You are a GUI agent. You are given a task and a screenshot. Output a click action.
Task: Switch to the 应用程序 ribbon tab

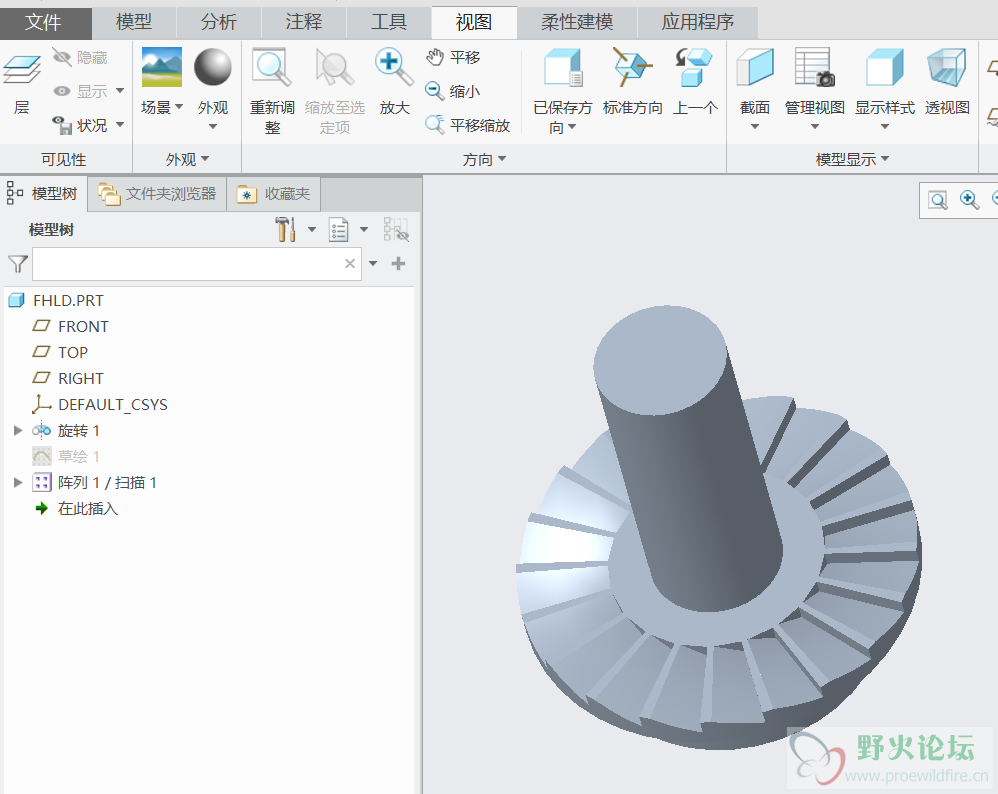click(698, 23)
